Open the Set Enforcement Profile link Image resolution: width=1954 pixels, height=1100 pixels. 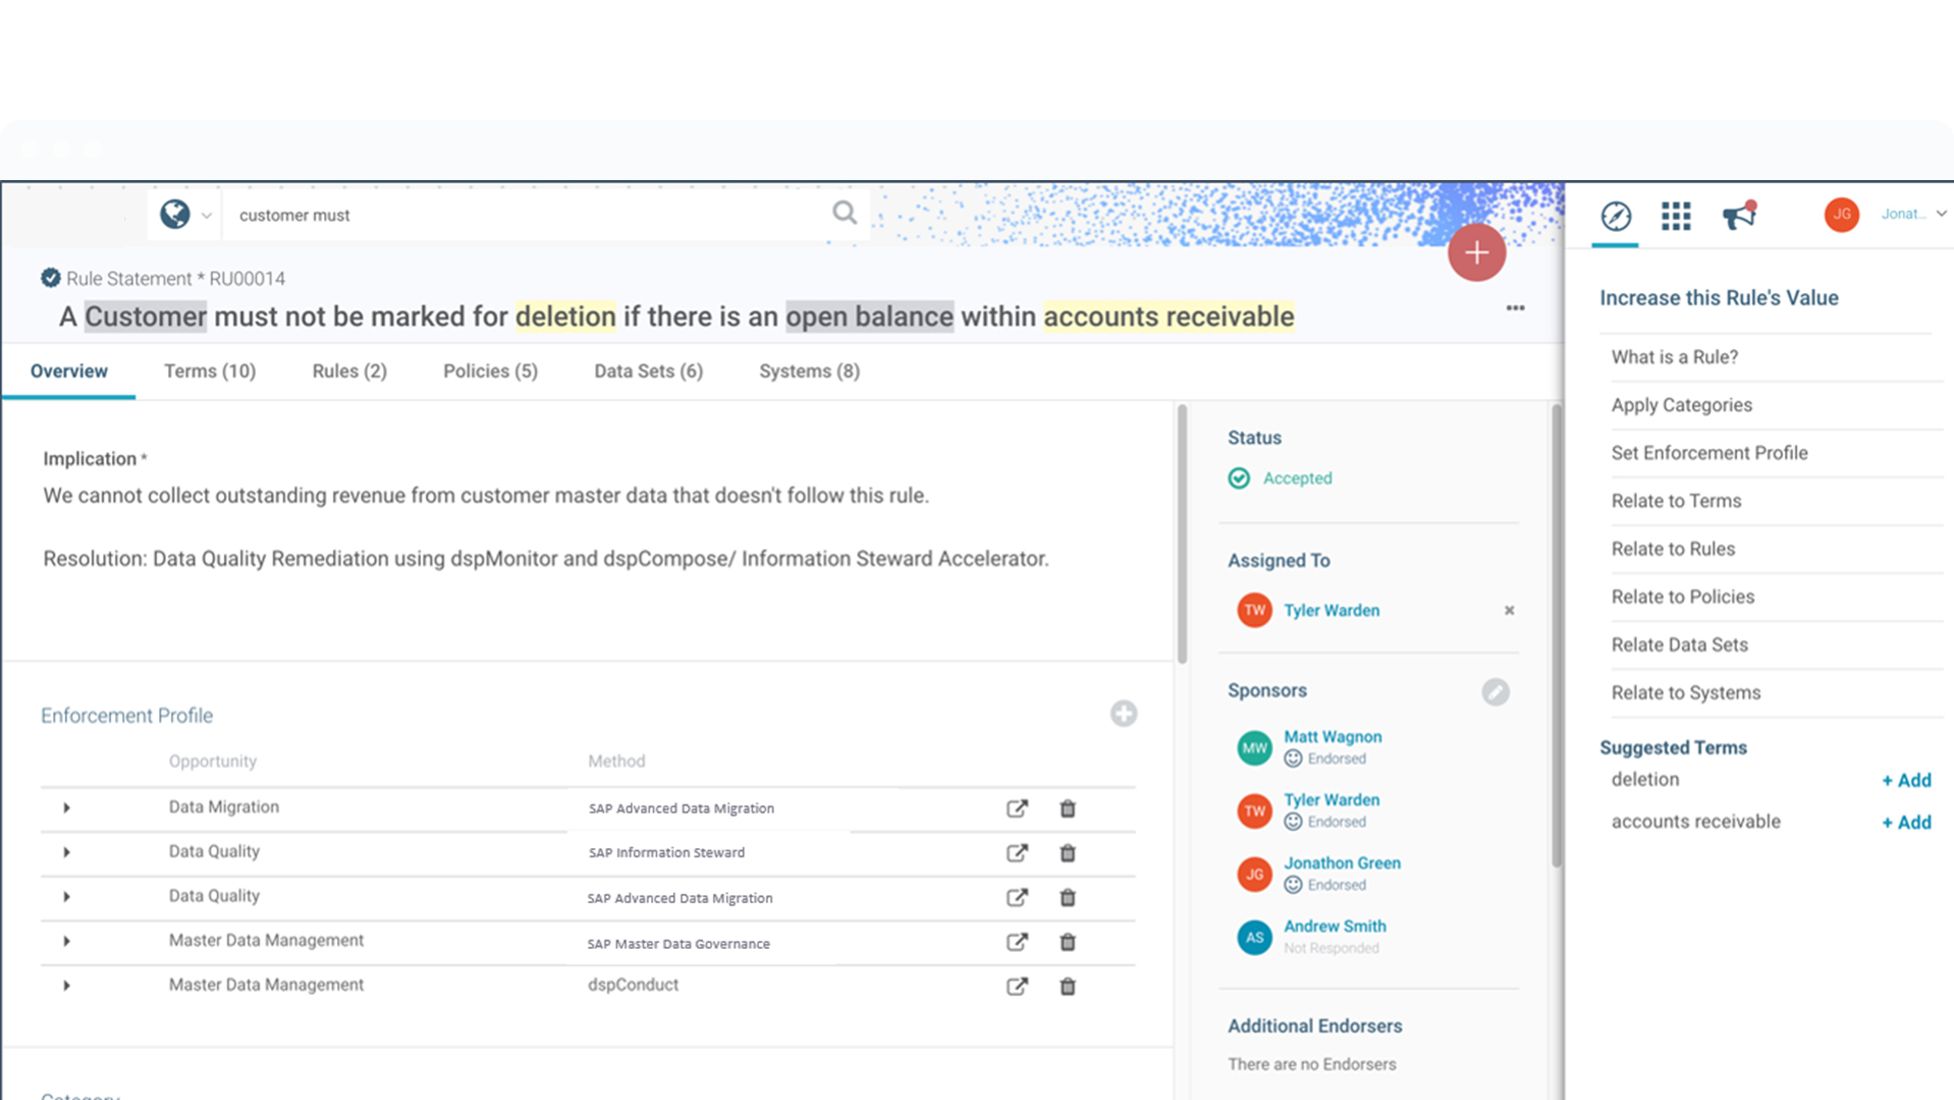click(1709, 453)
